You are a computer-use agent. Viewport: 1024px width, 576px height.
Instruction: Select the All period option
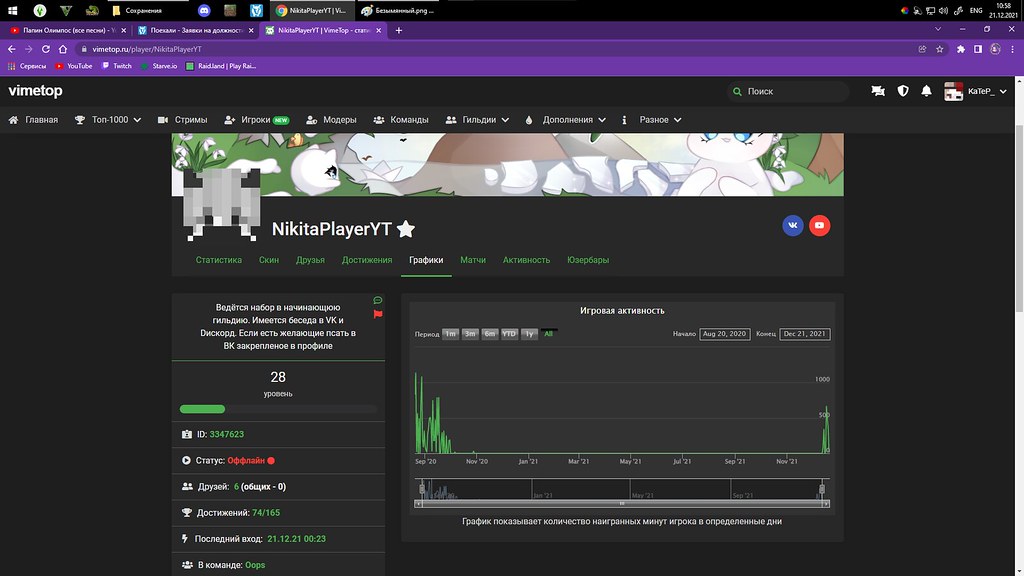point(548,334)
